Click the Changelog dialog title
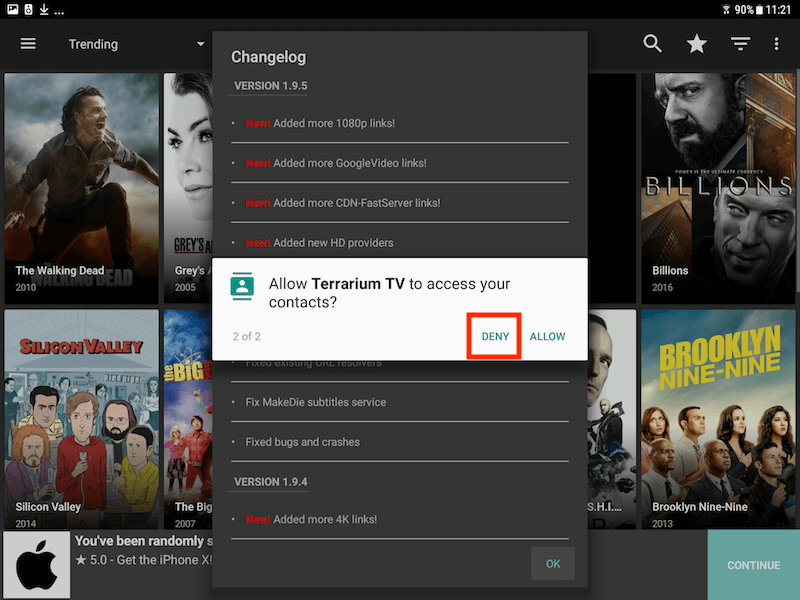Screen dimensions: 800x600 click(268, 57)
